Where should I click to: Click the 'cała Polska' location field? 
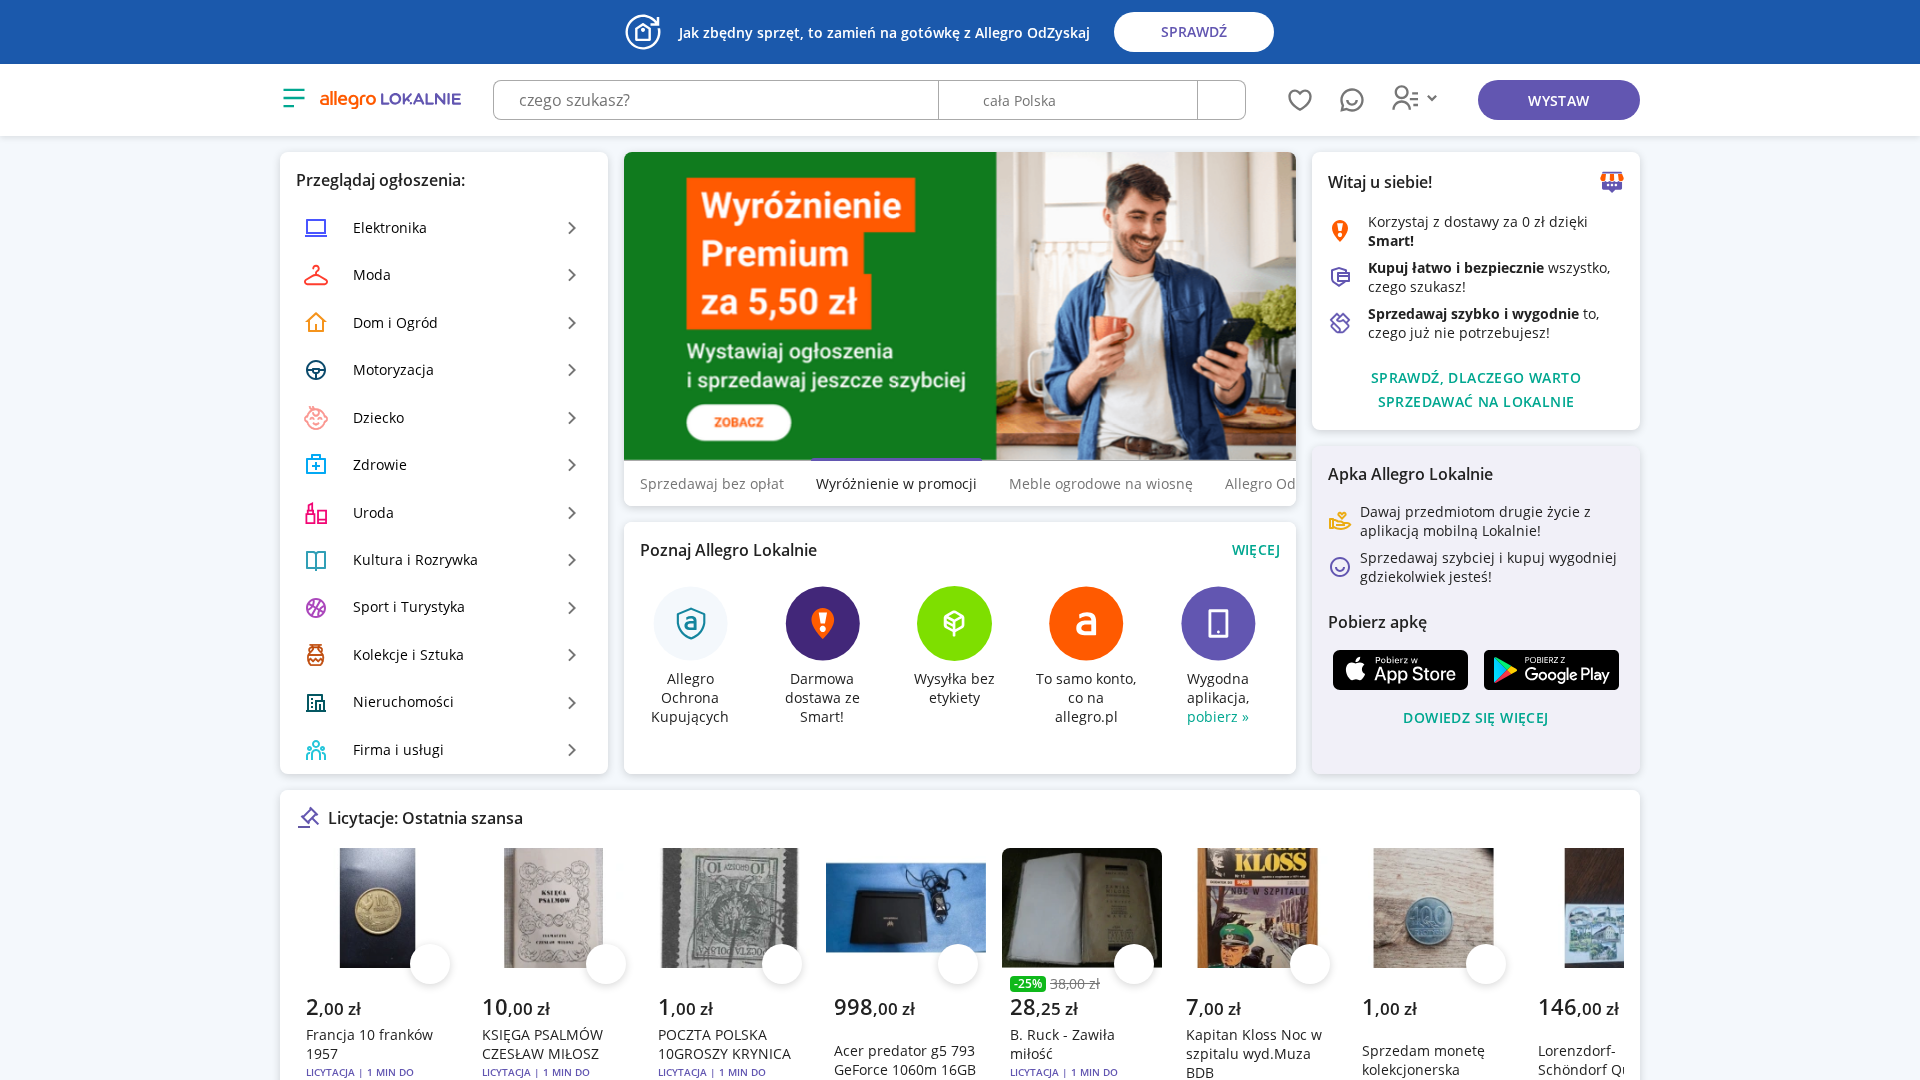(x=1068, y=100)
